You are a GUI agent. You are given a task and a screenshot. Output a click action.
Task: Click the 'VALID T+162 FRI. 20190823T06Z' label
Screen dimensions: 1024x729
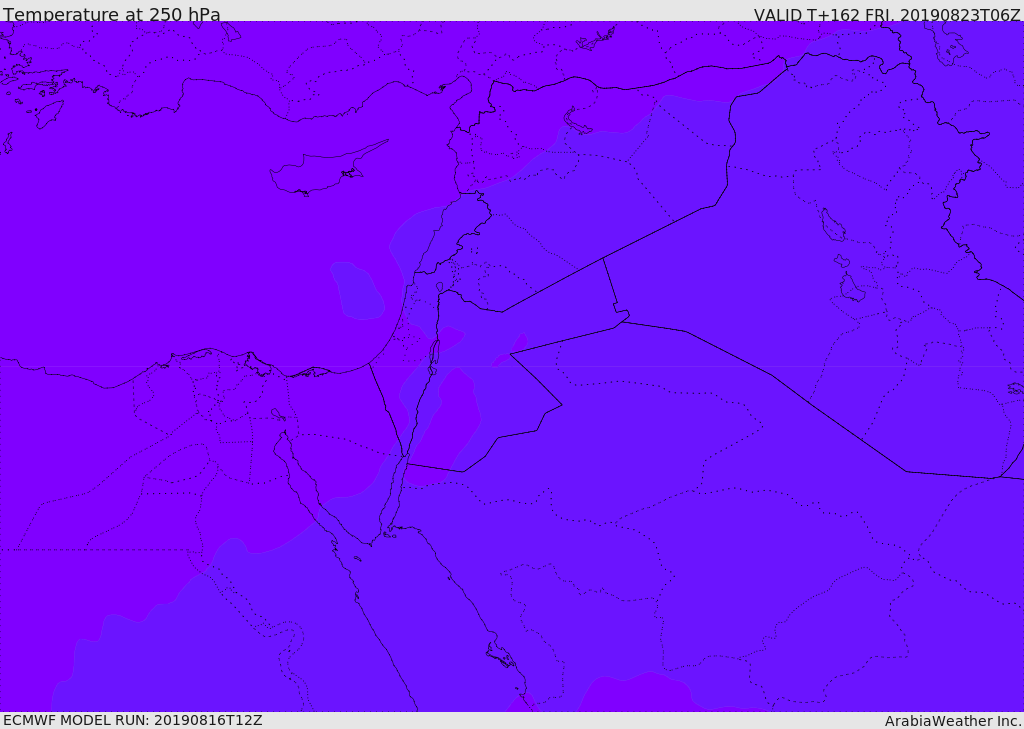coord(887,14)
